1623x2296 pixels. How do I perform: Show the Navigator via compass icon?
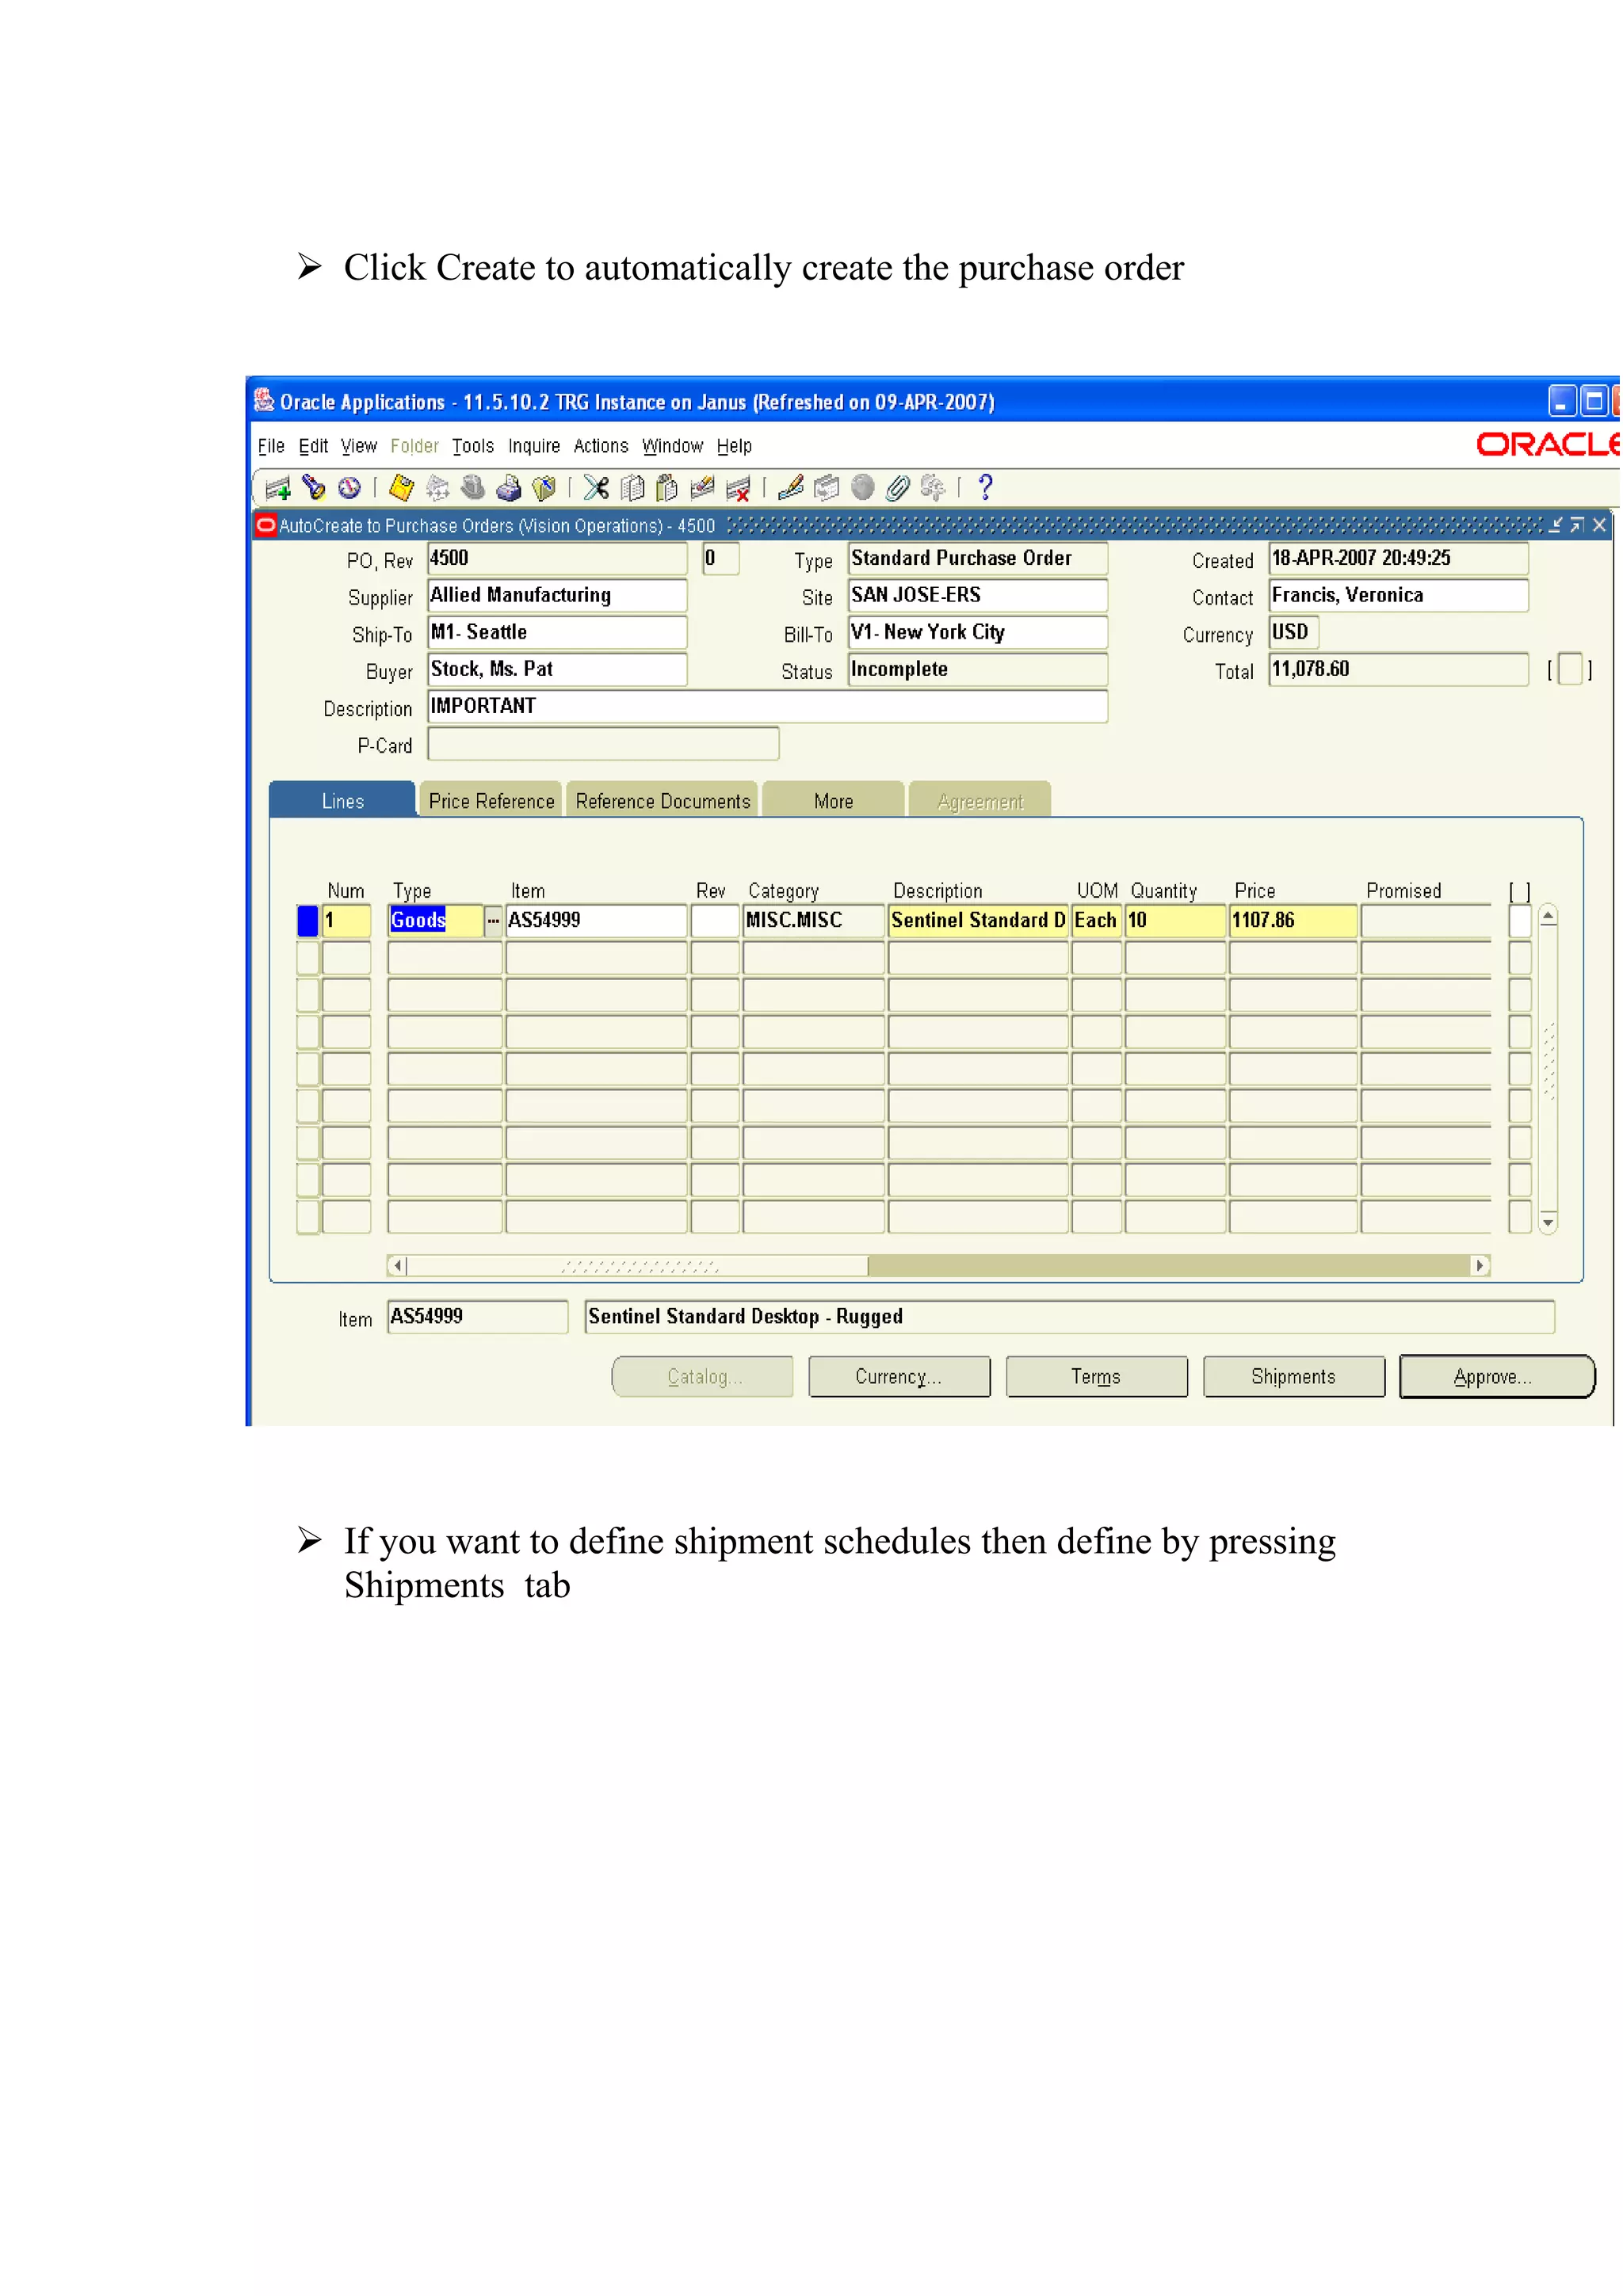349,488
